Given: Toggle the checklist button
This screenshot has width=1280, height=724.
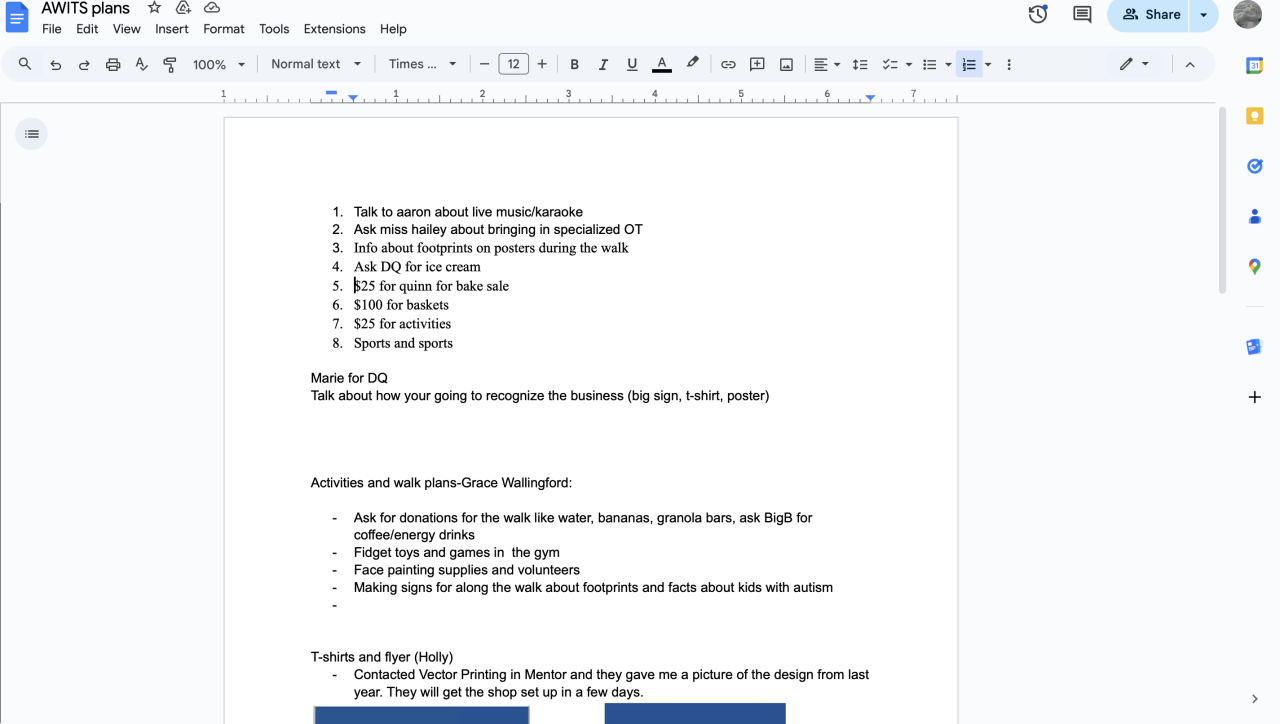Looking at the screenshot, I should point(889,64).
